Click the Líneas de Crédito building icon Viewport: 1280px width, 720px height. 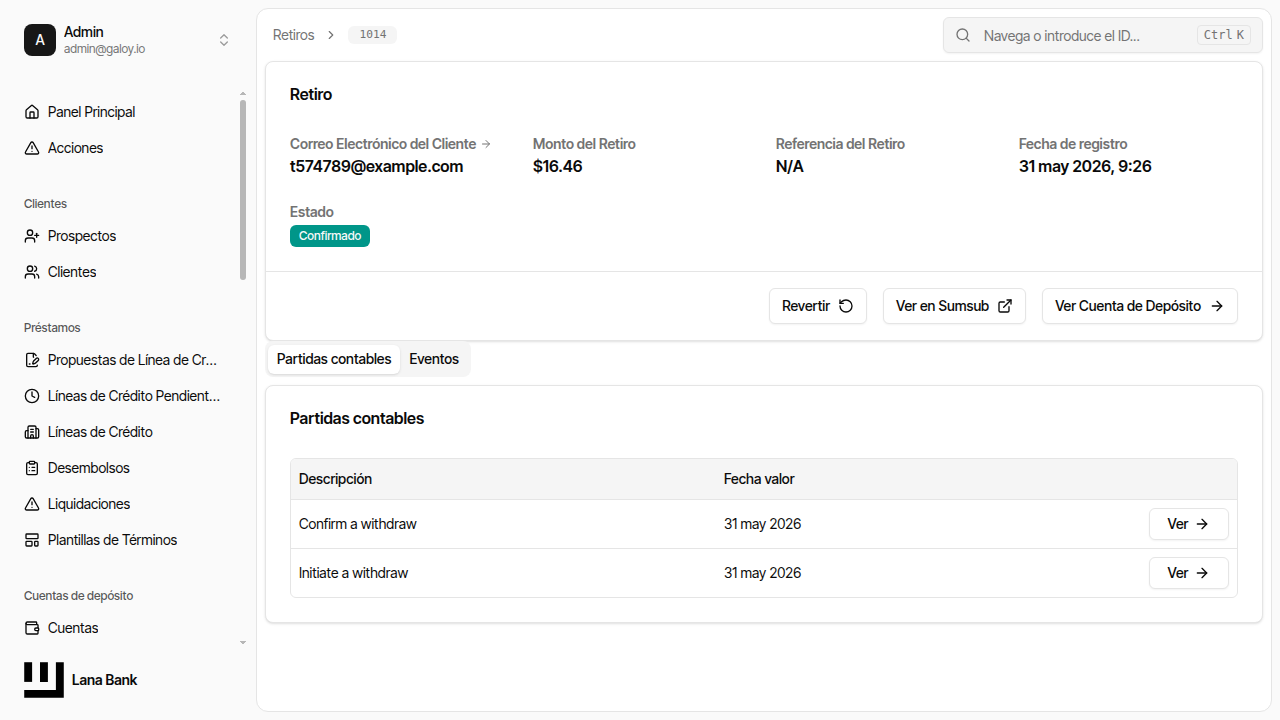click(x=32, y=432)
